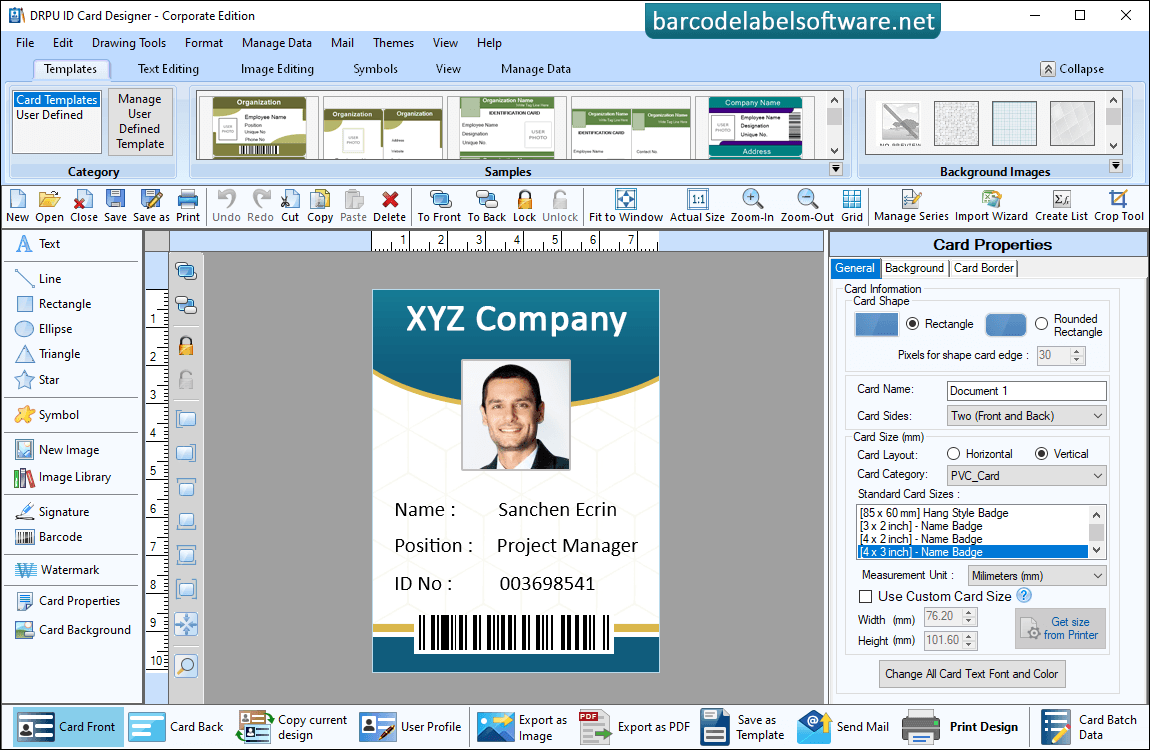Open Manage Series tool
This screenshot has height=750, width=1150.
pos(911,206)
